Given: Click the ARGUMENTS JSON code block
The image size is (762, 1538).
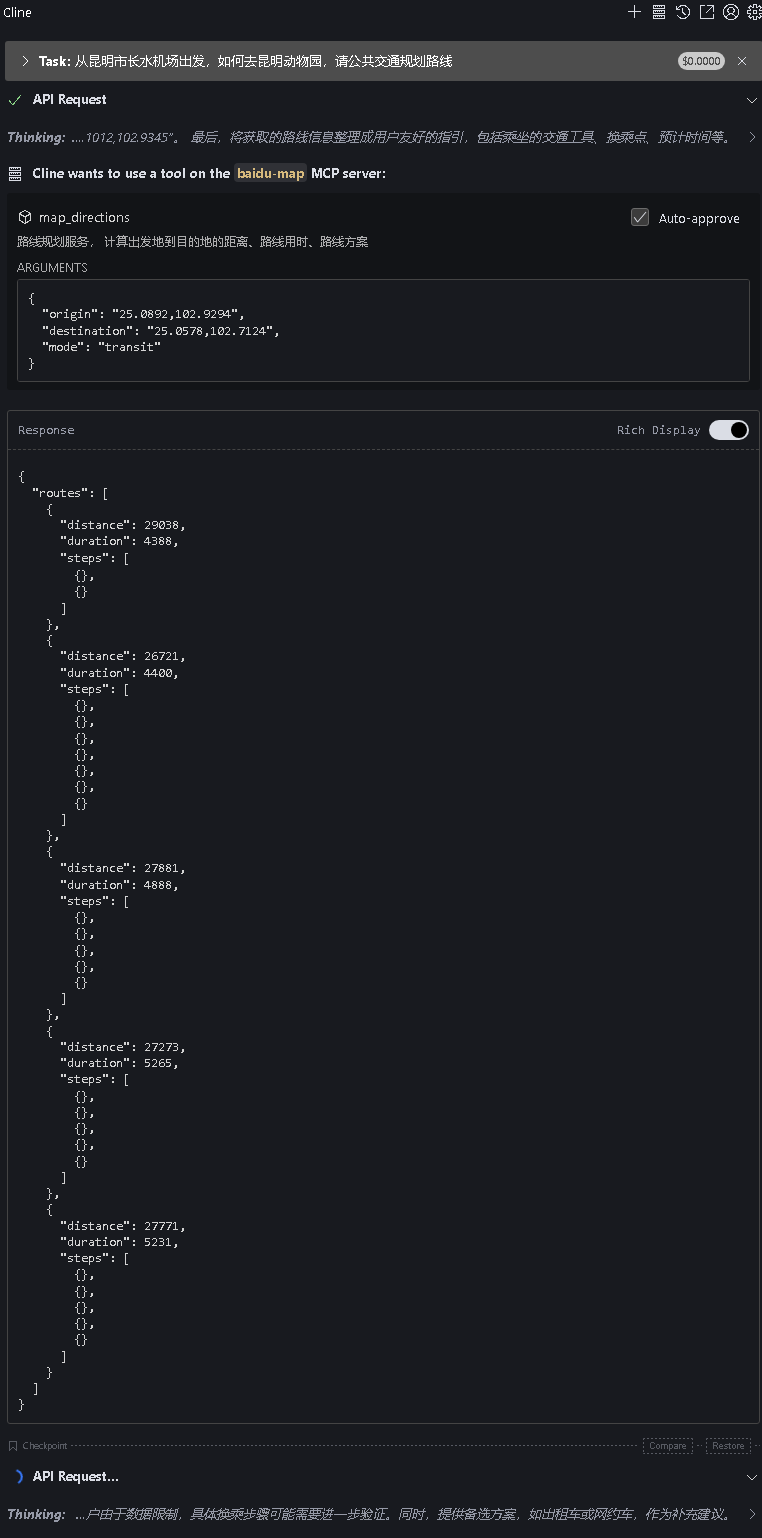Looking at the screenshot, I should pos(383,330).
